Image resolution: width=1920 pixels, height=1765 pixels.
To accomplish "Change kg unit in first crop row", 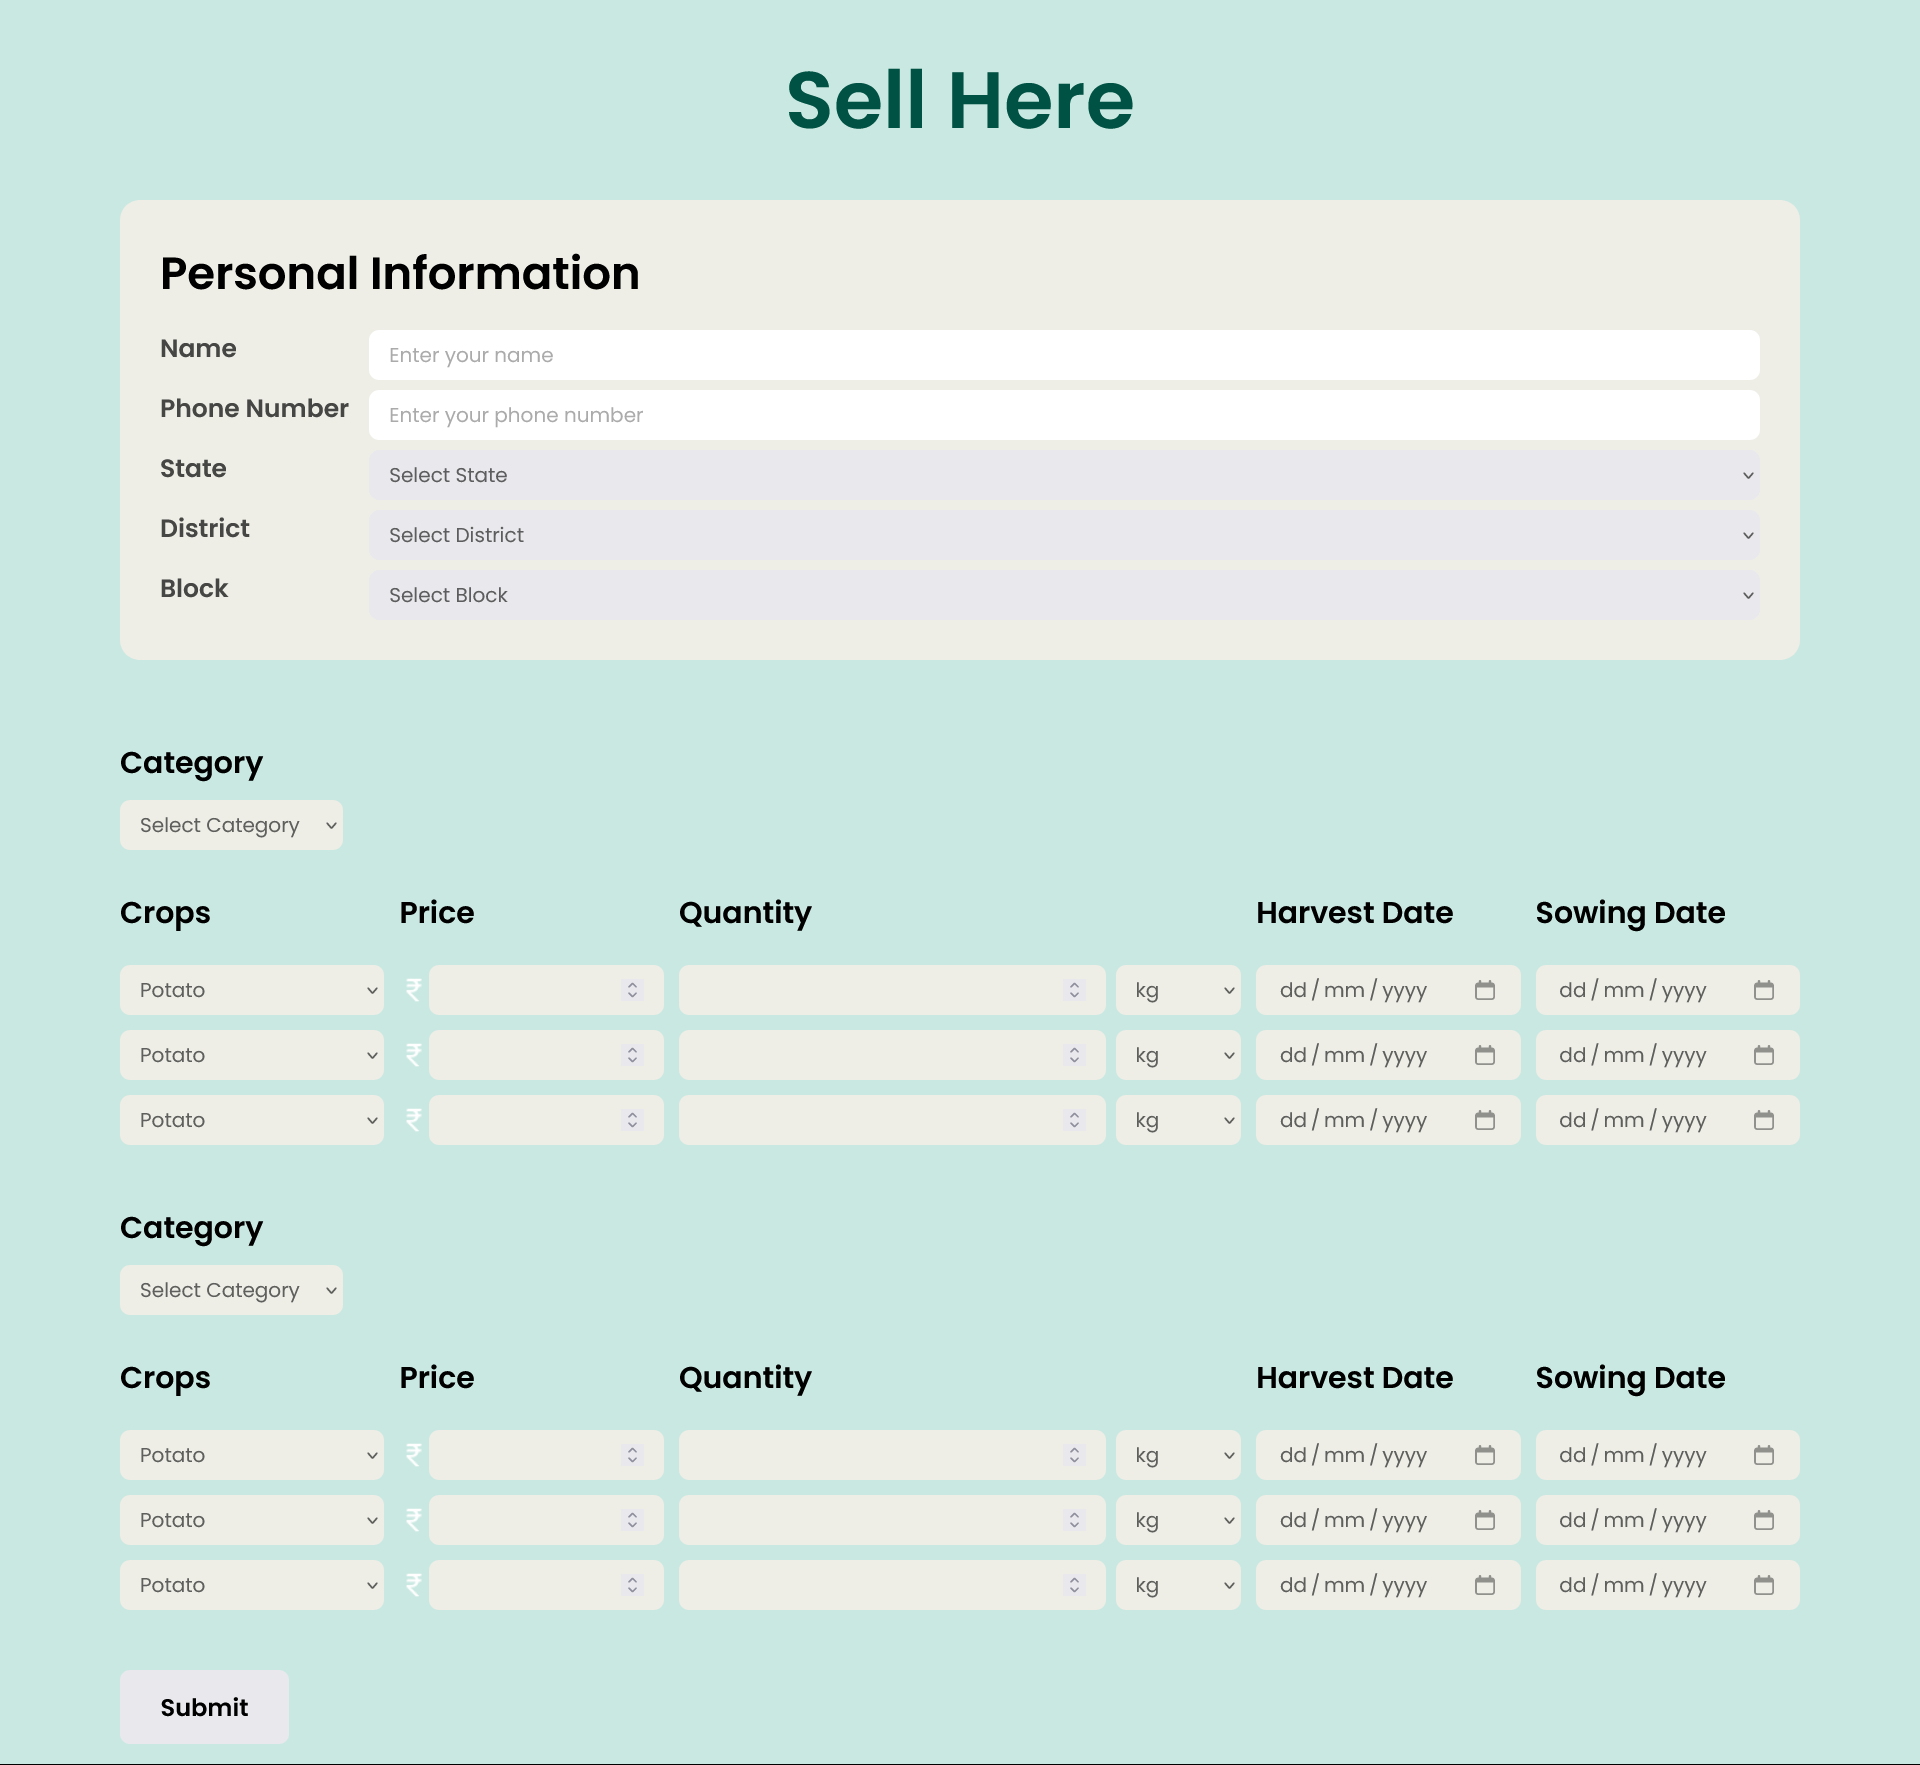I will [1178, 990].
